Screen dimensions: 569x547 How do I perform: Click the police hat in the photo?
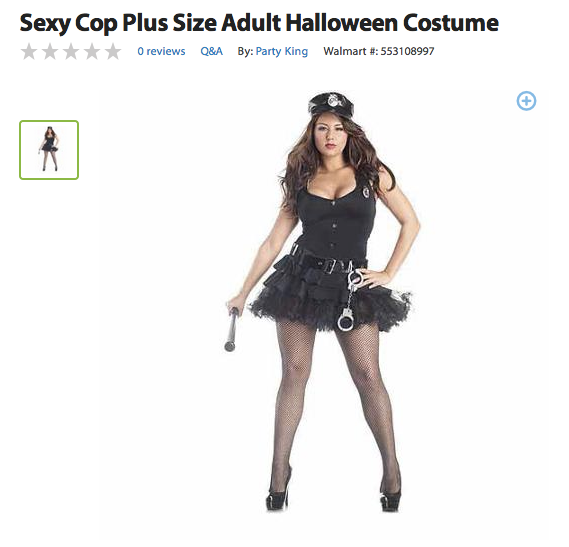[331, 104]
